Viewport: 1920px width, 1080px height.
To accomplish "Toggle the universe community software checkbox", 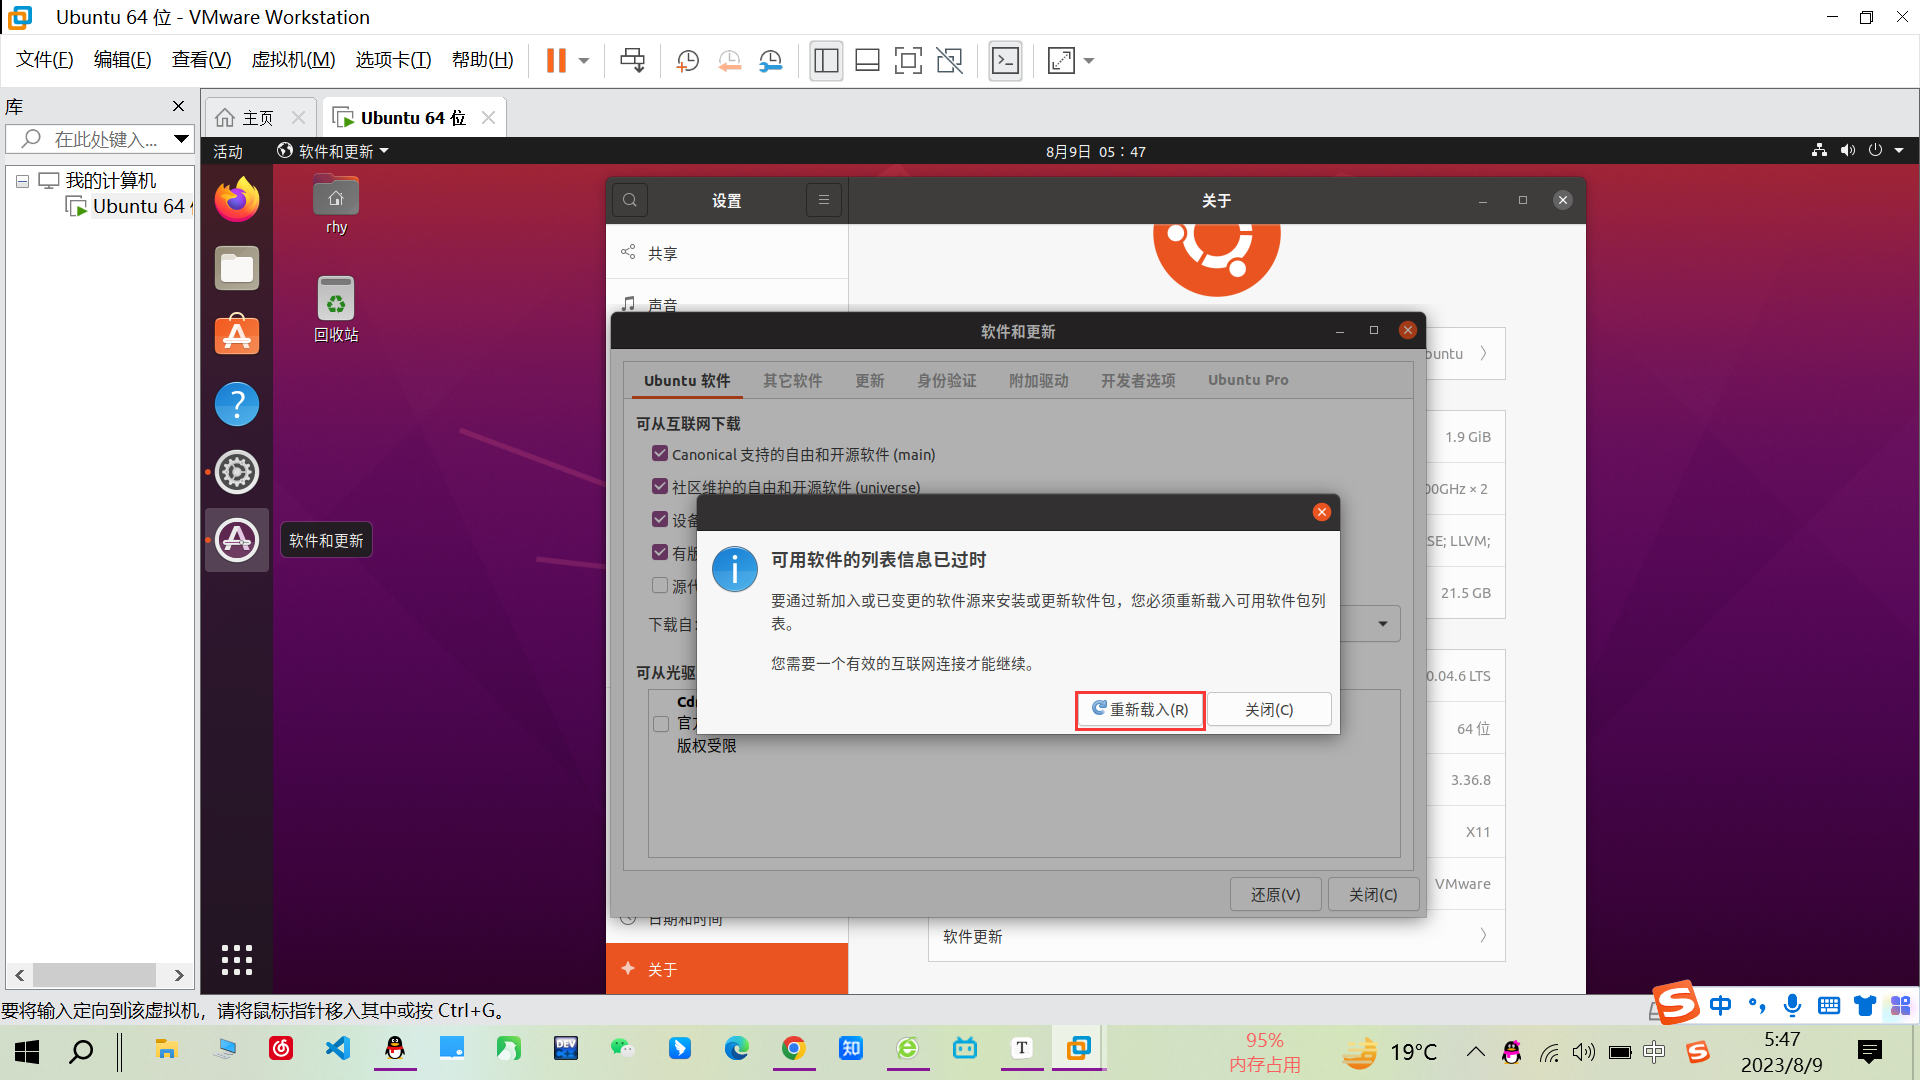I will 660,486.
